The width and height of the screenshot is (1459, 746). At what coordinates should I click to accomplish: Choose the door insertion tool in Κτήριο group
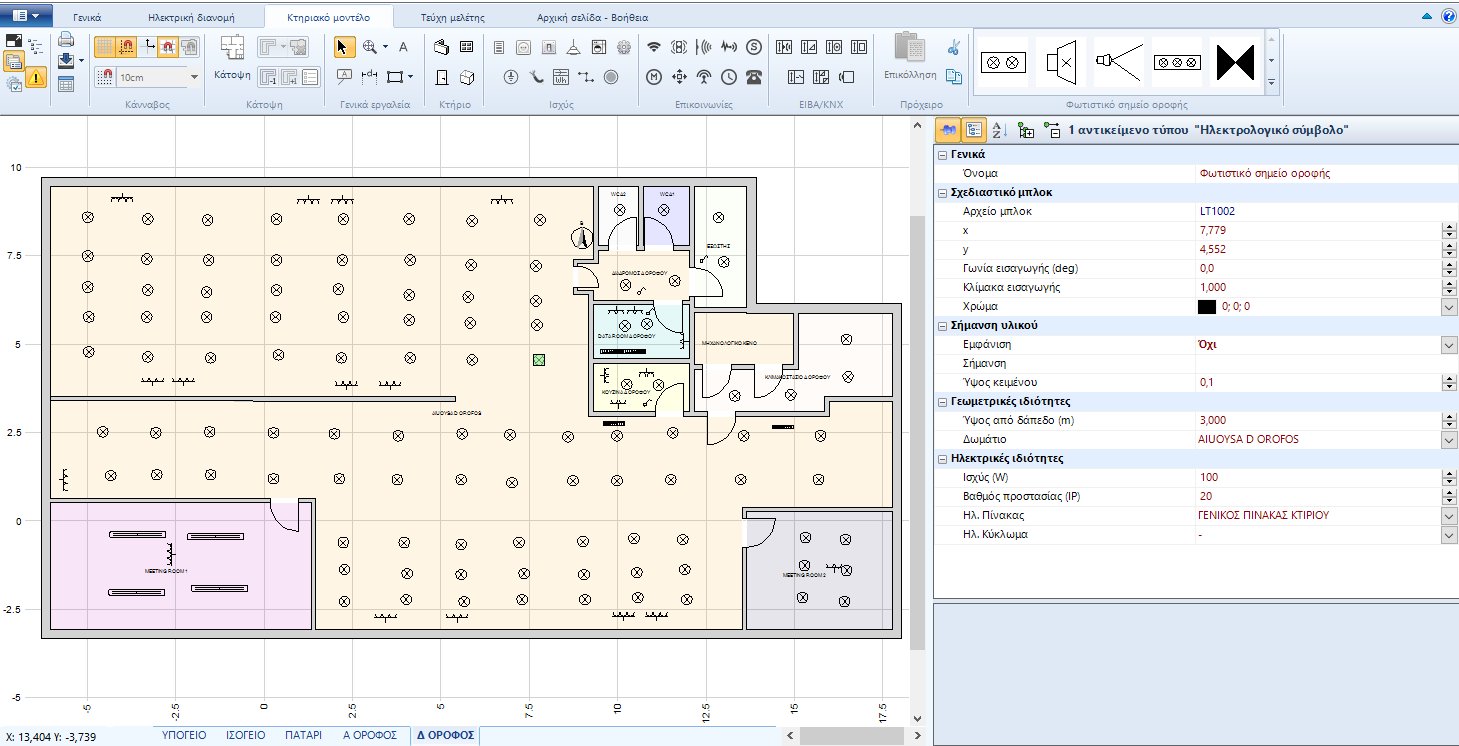[x=443, y=79]
